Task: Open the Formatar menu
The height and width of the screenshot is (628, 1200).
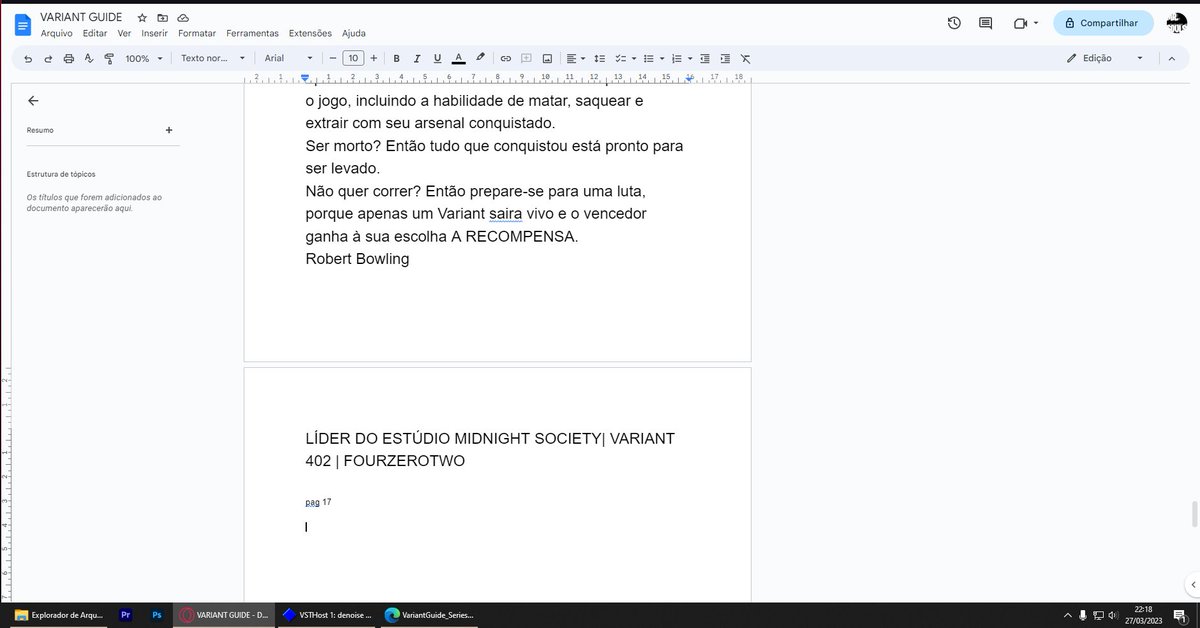Action: [x=197, y=33]
